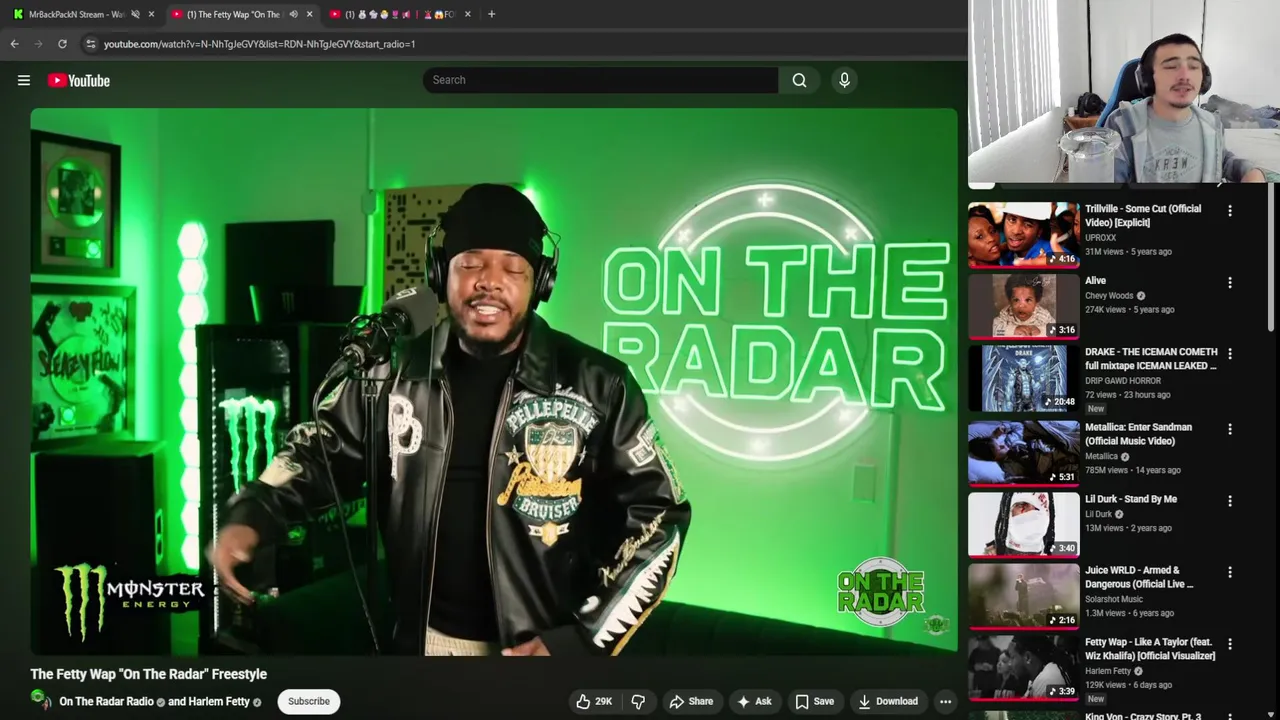Open options menu for Lil Durk video
1280x720 pixels.
[1230, 501]
